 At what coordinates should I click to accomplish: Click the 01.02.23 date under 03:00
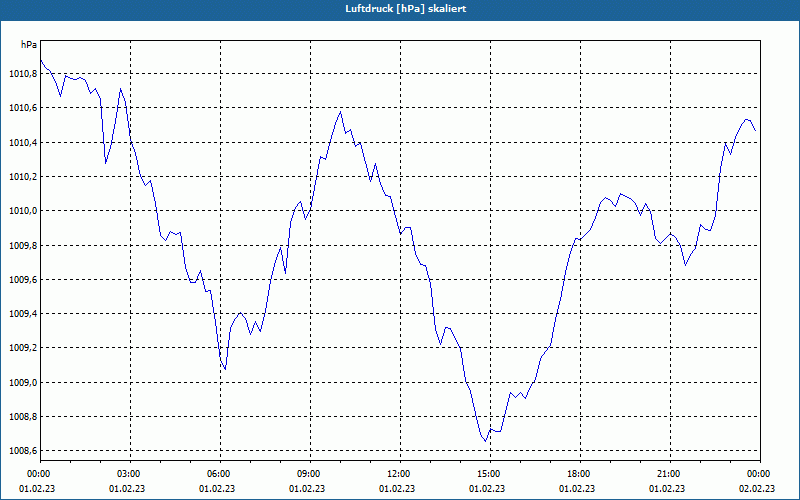[127, 489]
